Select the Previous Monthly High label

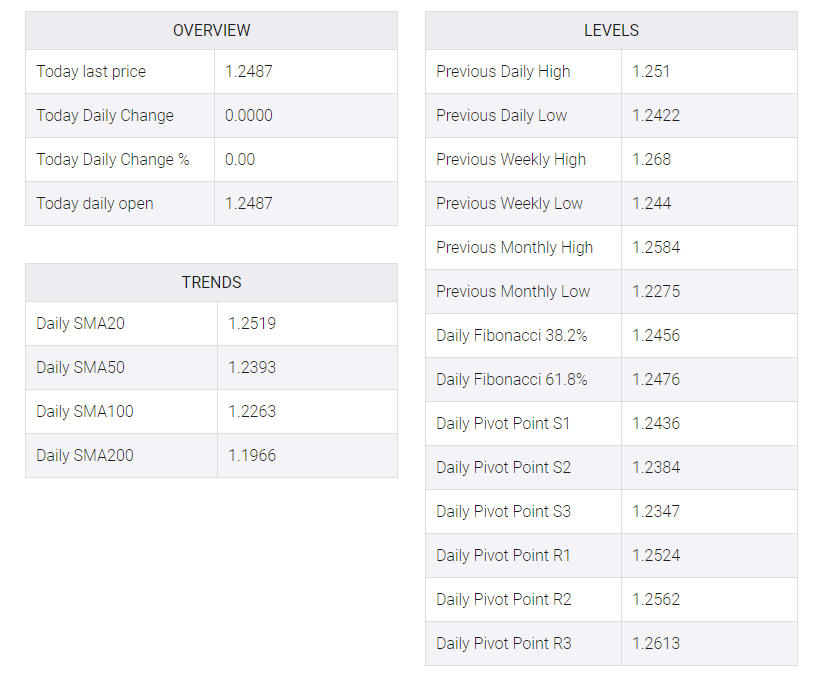coord(514,247)
